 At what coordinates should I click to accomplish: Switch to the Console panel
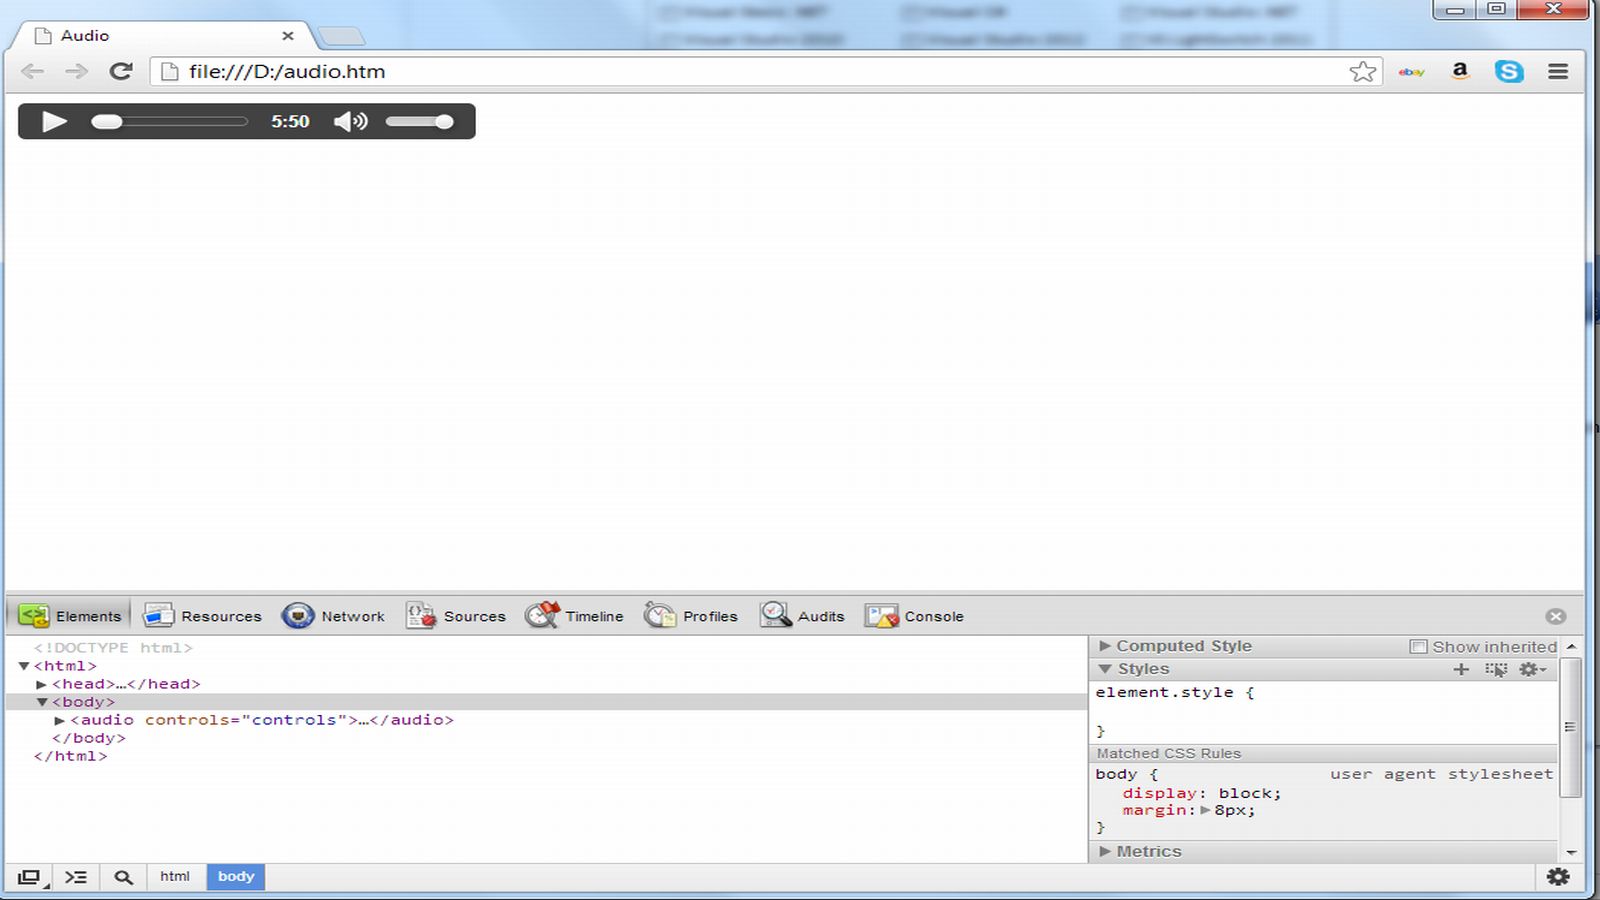point(914,616)
